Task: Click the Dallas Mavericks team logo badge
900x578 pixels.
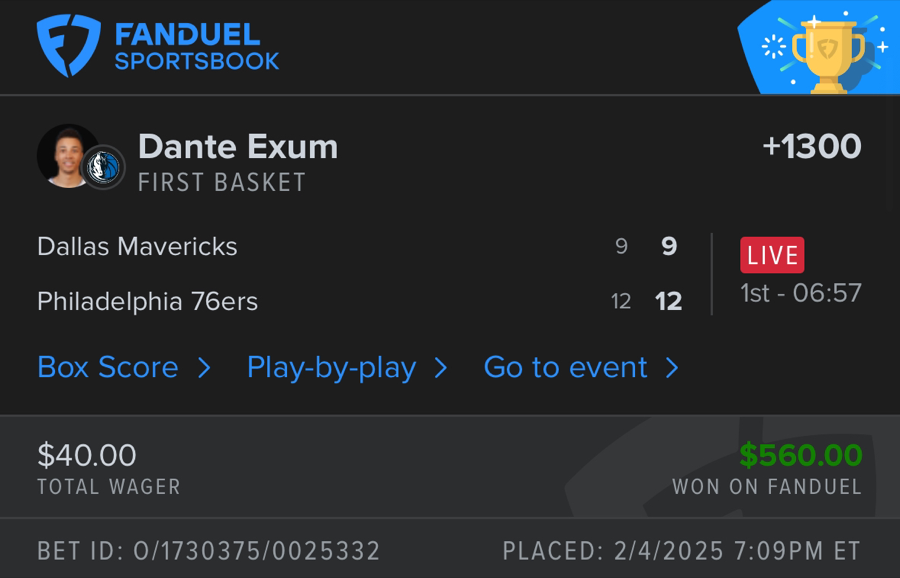Action: point(102,168)
